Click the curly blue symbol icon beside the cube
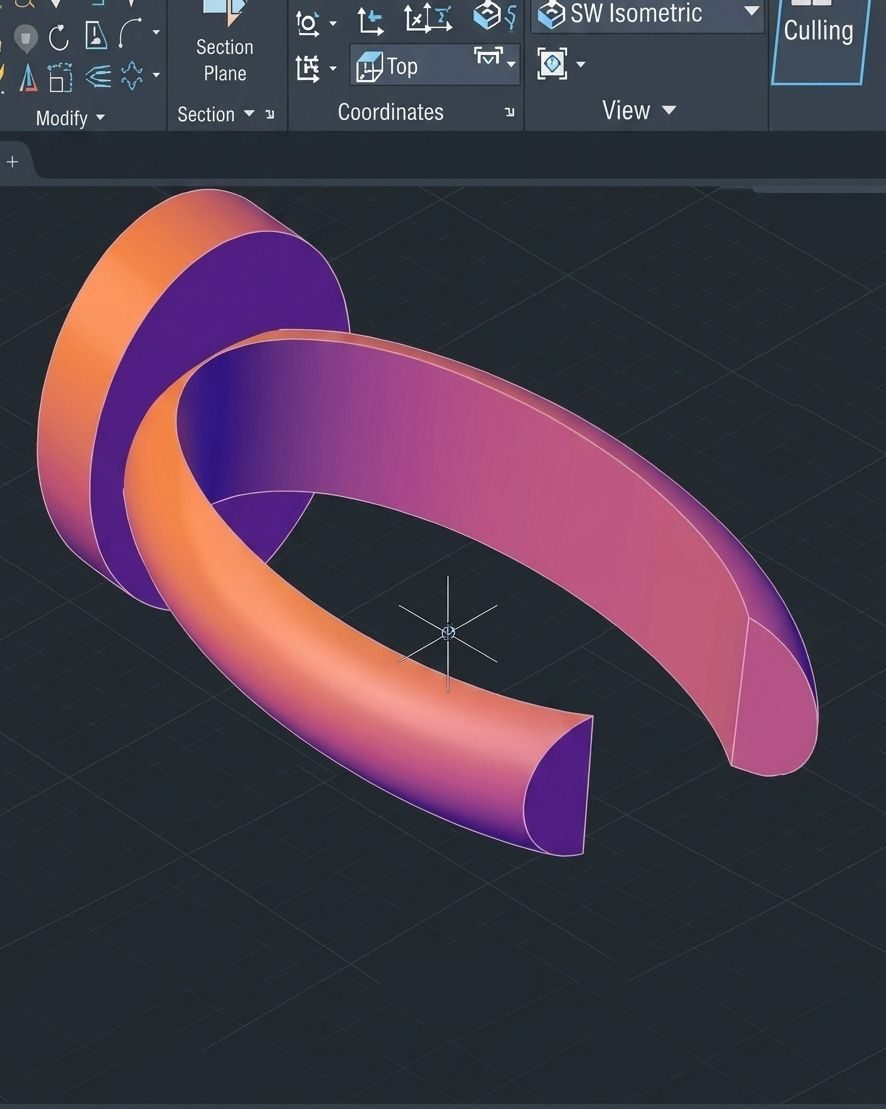Screen dimensions: 886x1109 (511, 17)
